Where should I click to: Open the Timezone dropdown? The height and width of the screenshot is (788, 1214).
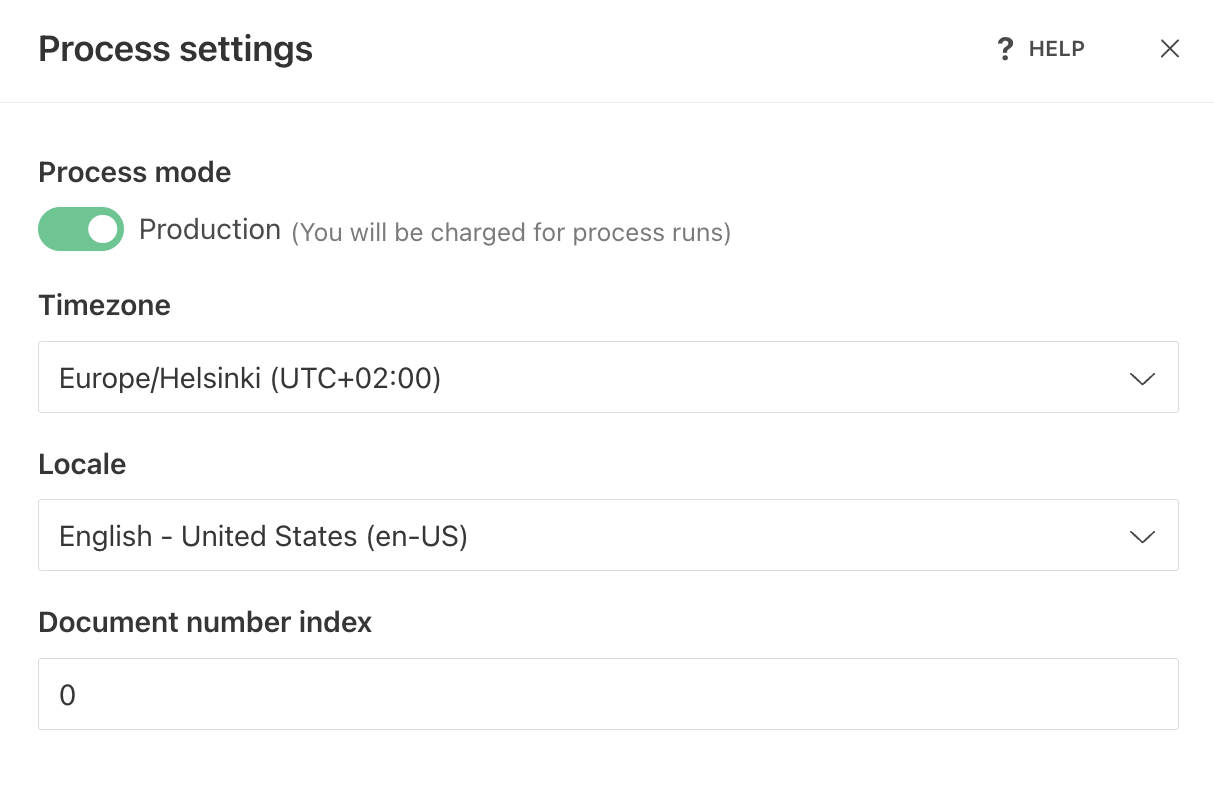coord(608,377)
